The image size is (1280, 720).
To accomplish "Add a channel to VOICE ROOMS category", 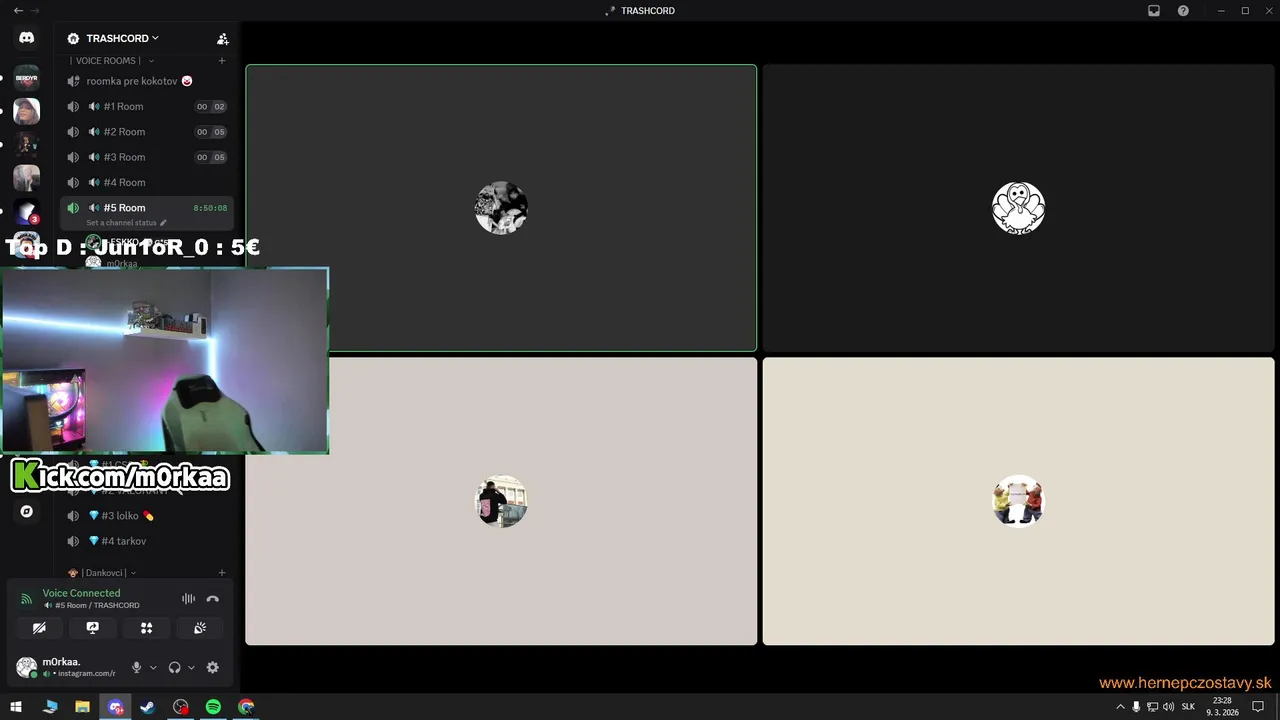I will coord(222,61).
